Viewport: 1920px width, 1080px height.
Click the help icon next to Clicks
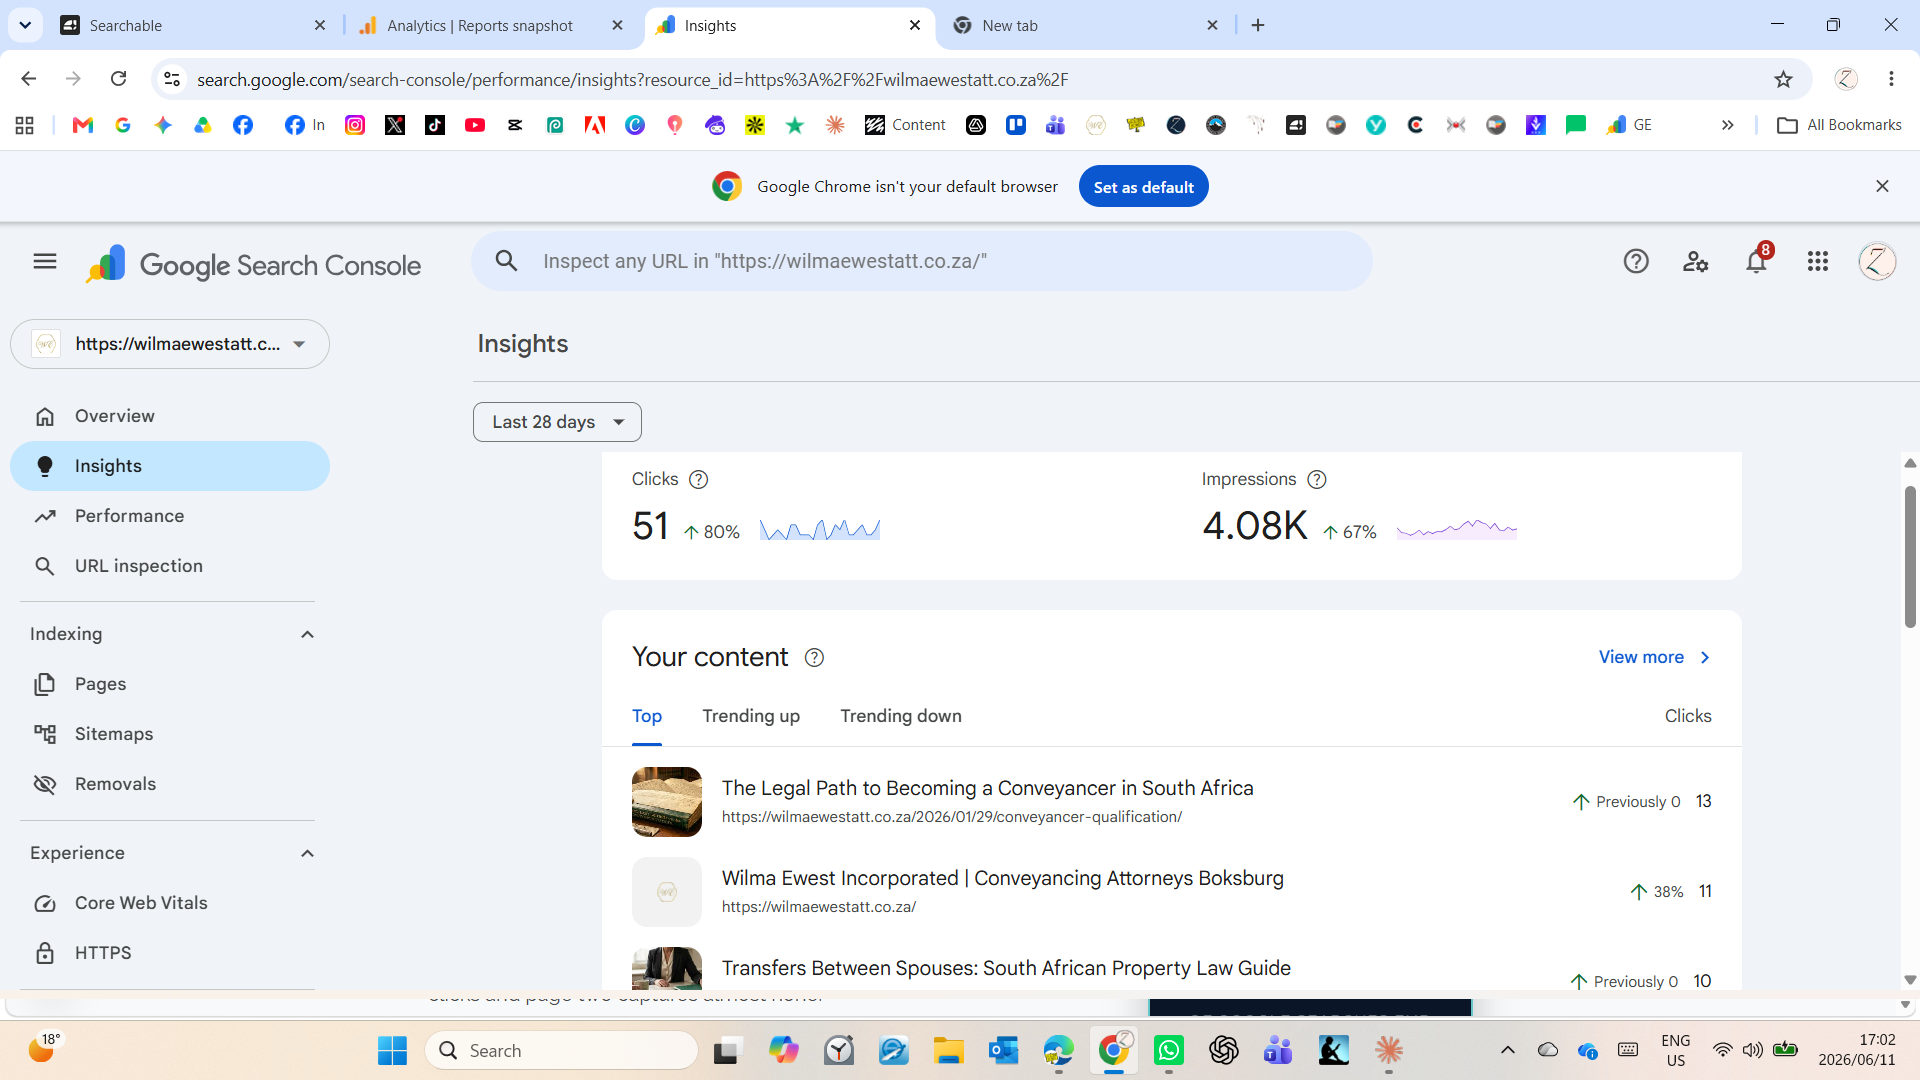[699, 480]
